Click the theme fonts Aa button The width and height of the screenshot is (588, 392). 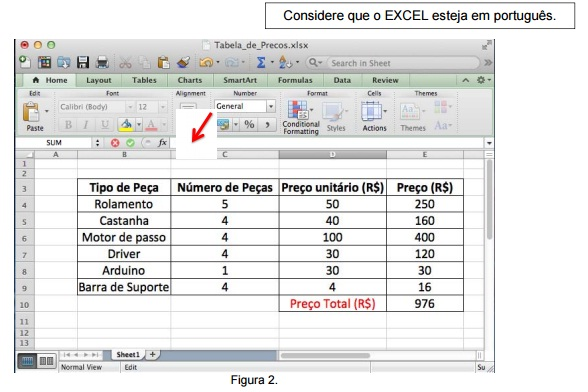coord(442,125)
